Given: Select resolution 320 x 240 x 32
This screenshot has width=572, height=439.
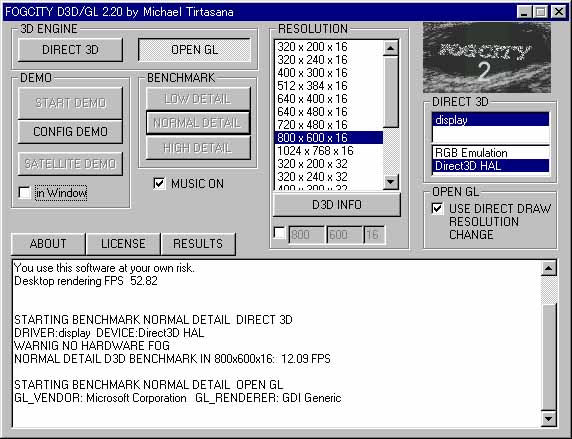Looking at the screenshot, I should [x=329, y=177].
